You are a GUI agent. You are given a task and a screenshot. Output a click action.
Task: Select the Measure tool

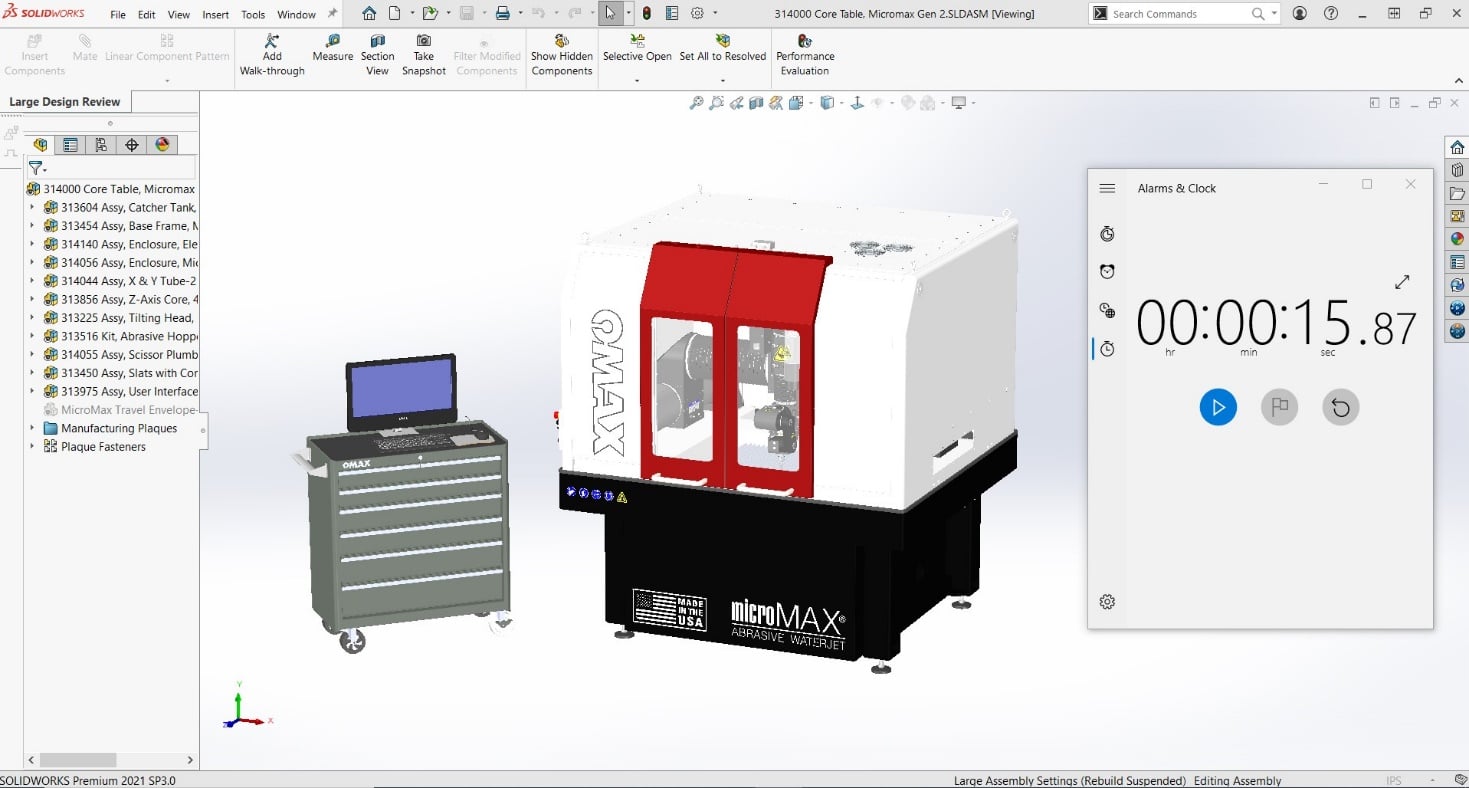(x=333, y=49)
